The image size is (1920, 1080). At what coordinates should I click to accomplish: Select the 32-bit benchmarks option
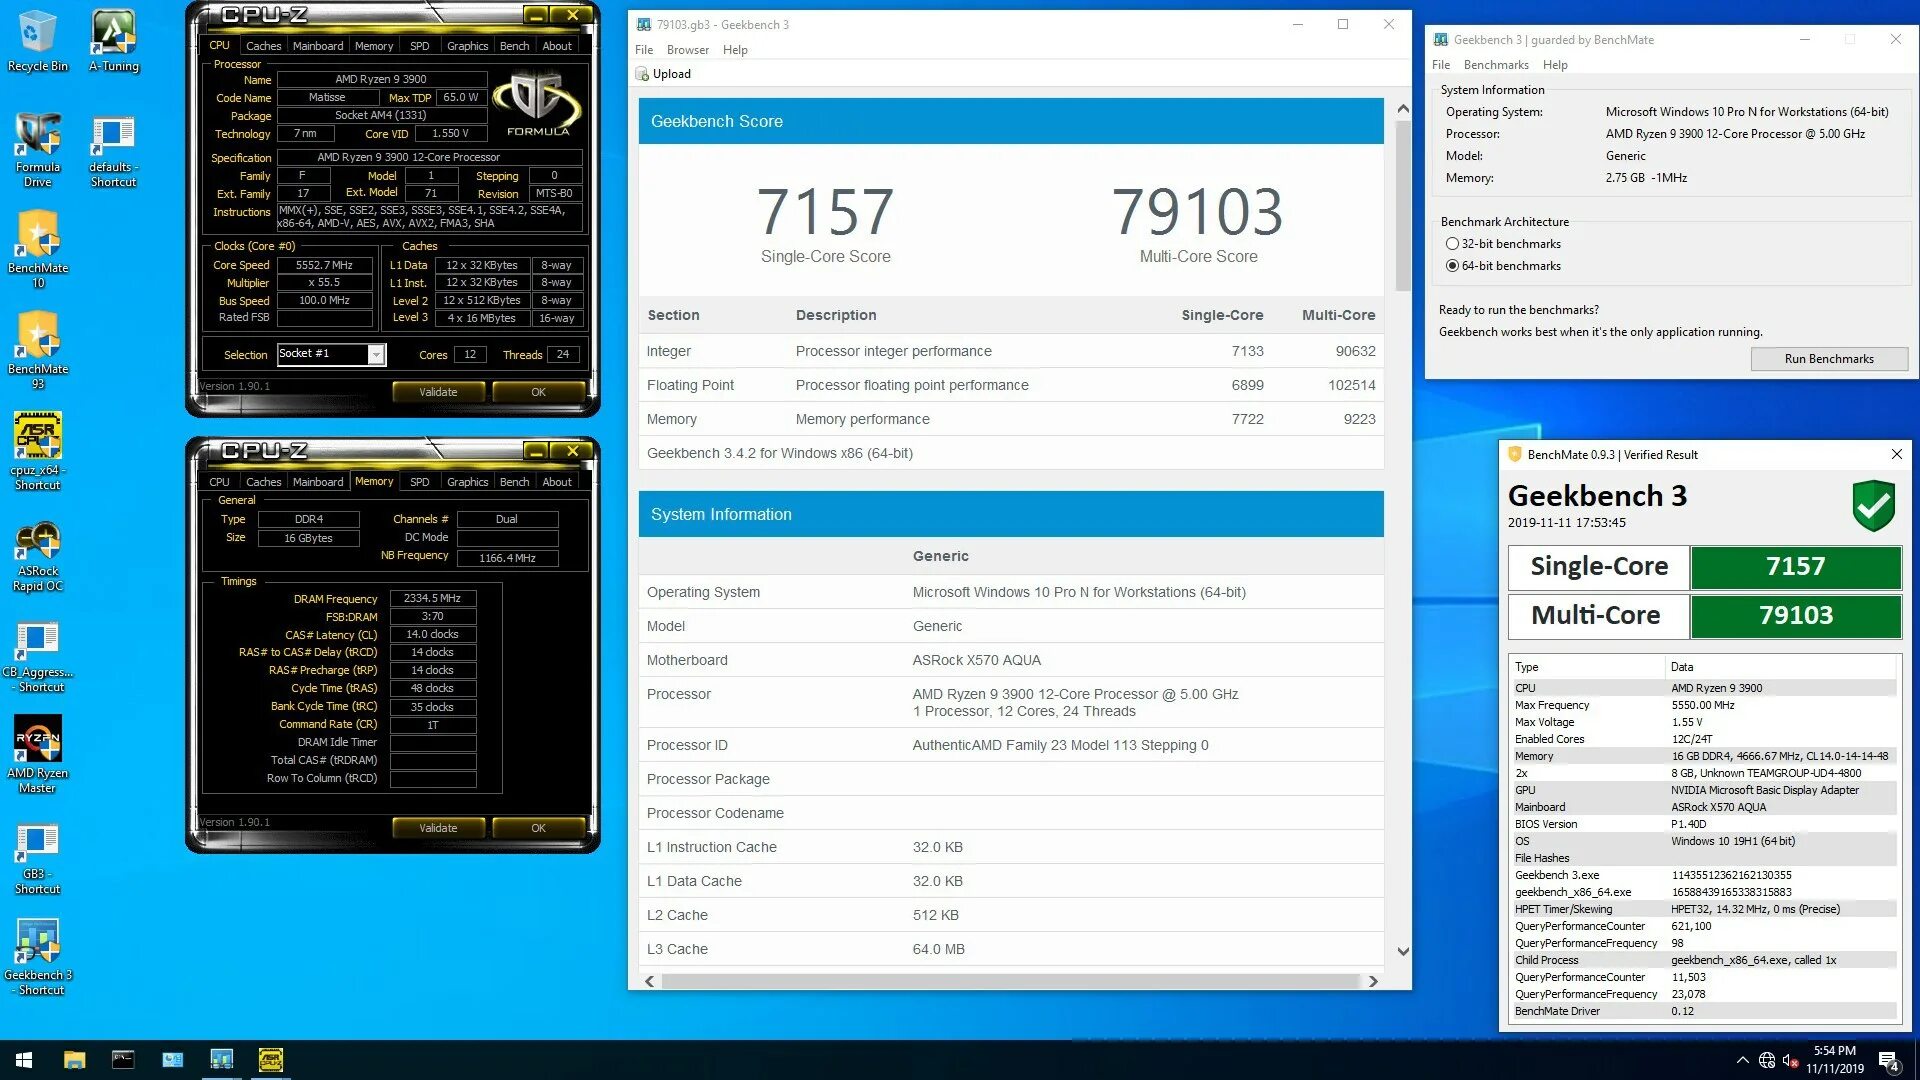[1452, 243]
